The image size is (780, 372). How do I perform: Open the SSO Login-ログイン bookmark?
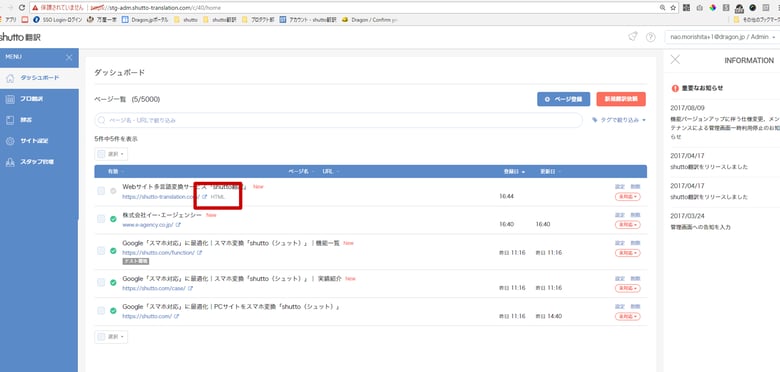click(58, 20)
